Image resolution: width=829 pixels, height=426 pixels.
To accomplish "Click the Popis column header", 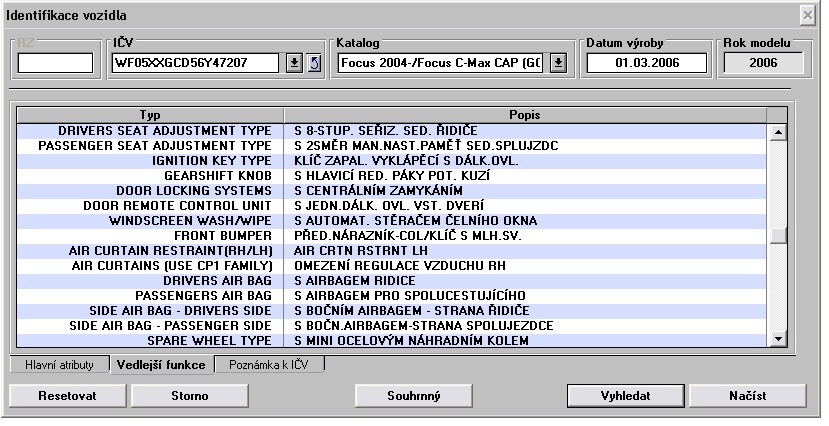I will click(x=525, y=115).
